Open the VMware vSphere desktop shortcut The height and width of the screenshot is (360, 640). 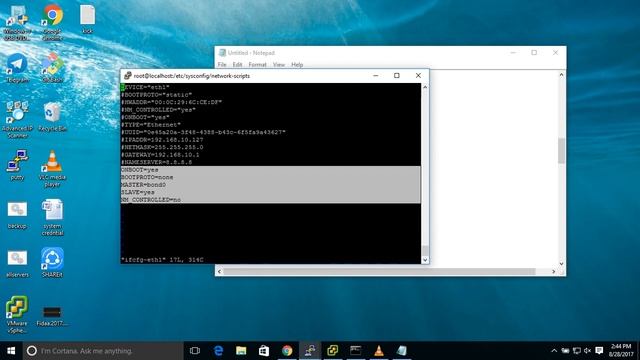pos(17,315)
